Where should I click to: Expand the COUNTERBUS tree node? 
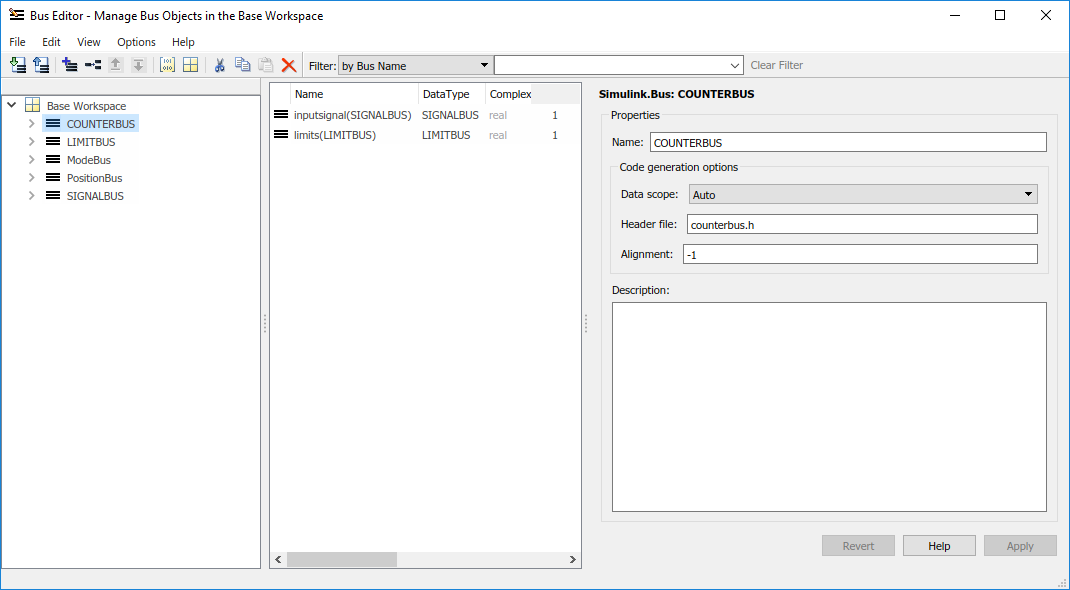(31, 123)
